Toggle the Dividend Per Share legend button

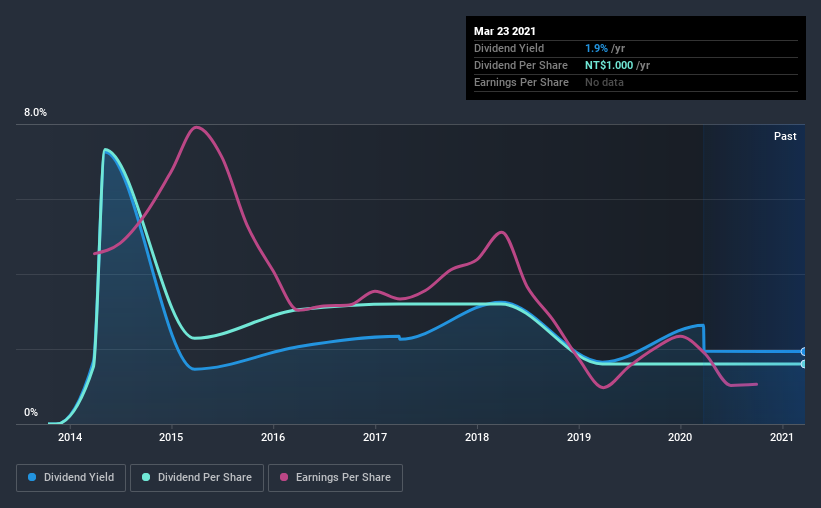(197, 478)
